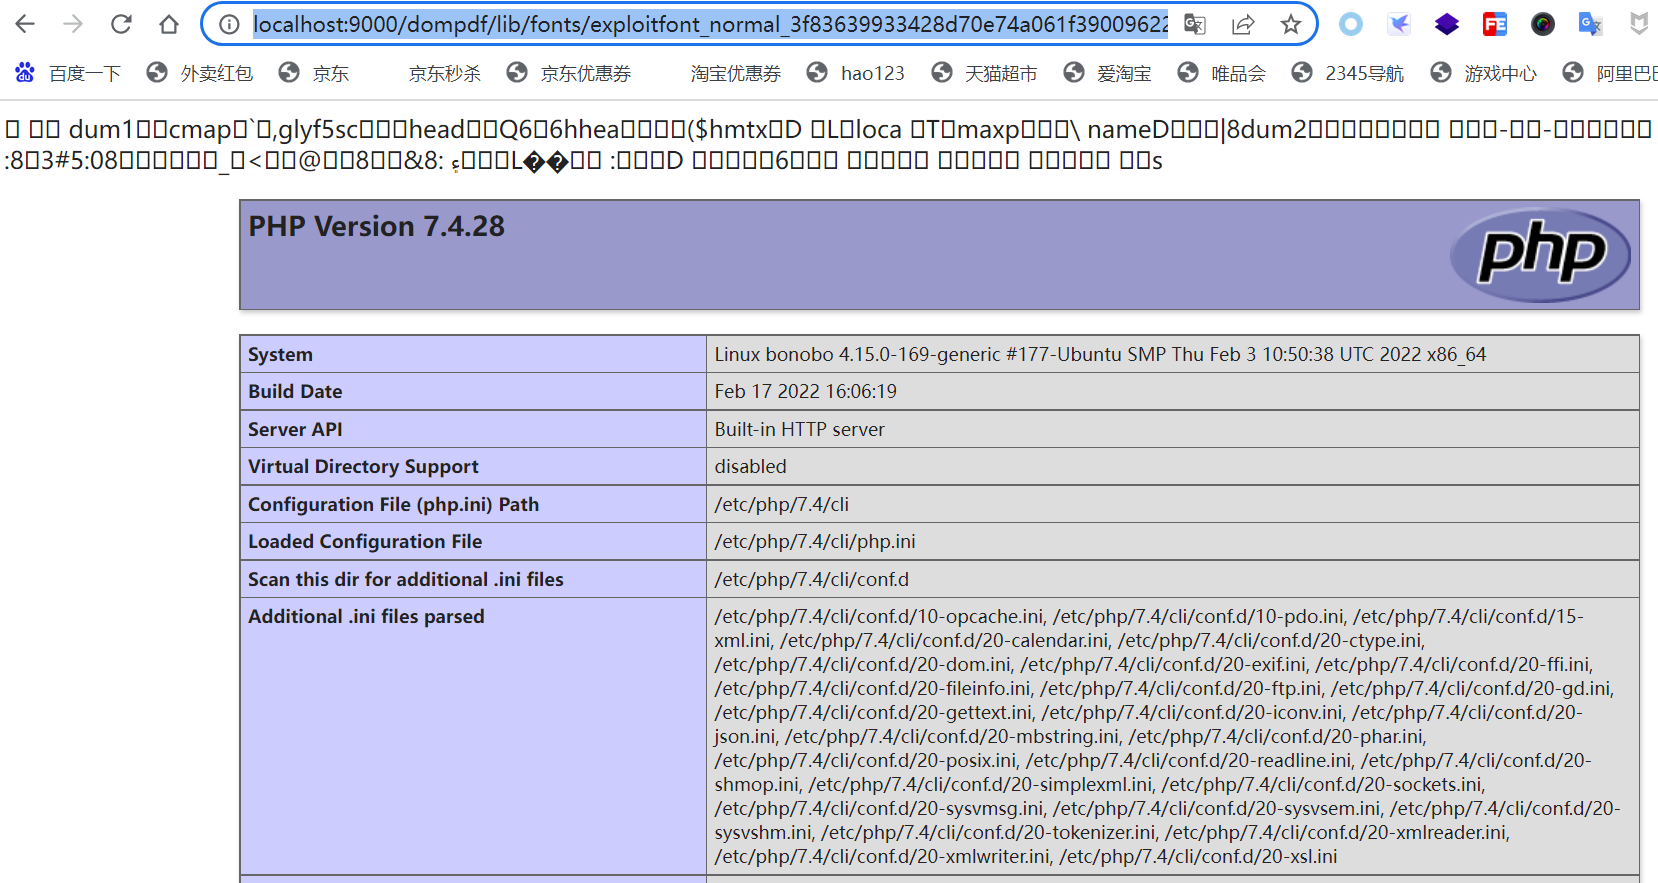Click the disabled value
Viewport: 1658px width, 883px height.
(750, 466)
